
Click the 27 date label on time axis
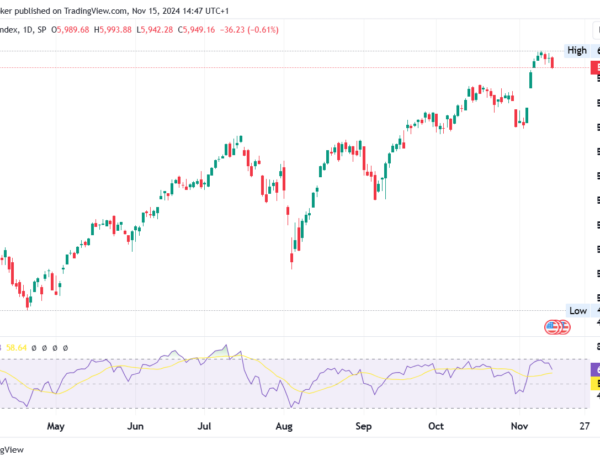coord(582,425)
